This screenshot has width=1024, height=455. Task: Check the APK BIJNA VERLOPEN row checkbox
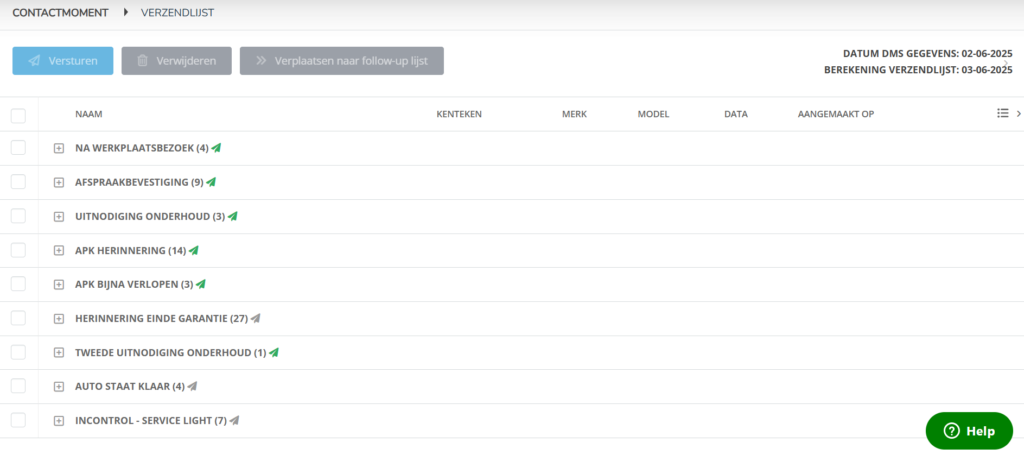tap(18, 284)
